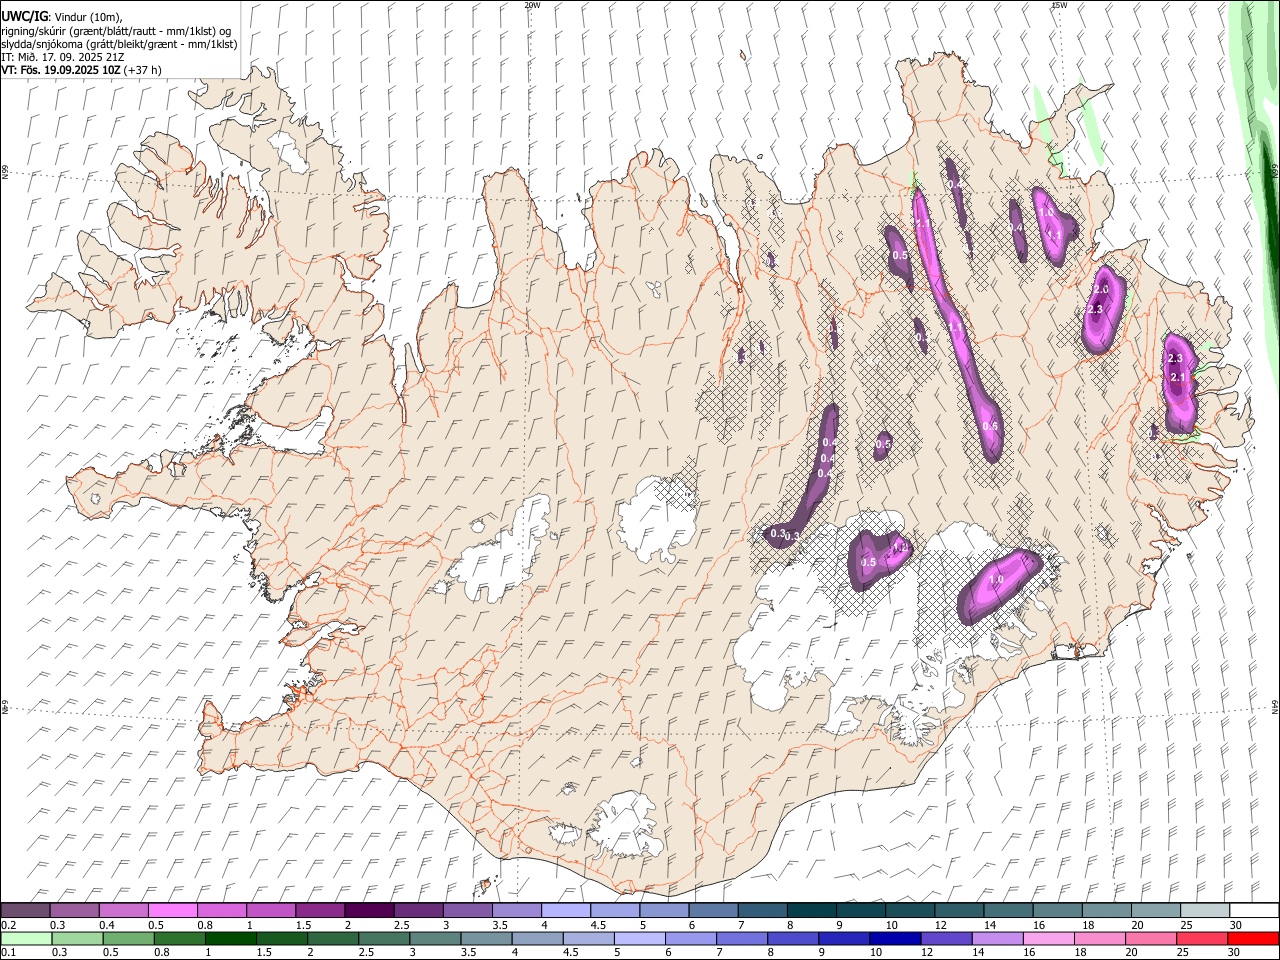Click the '20W' longitude label
1280x960 pixels.
point(532,5)
